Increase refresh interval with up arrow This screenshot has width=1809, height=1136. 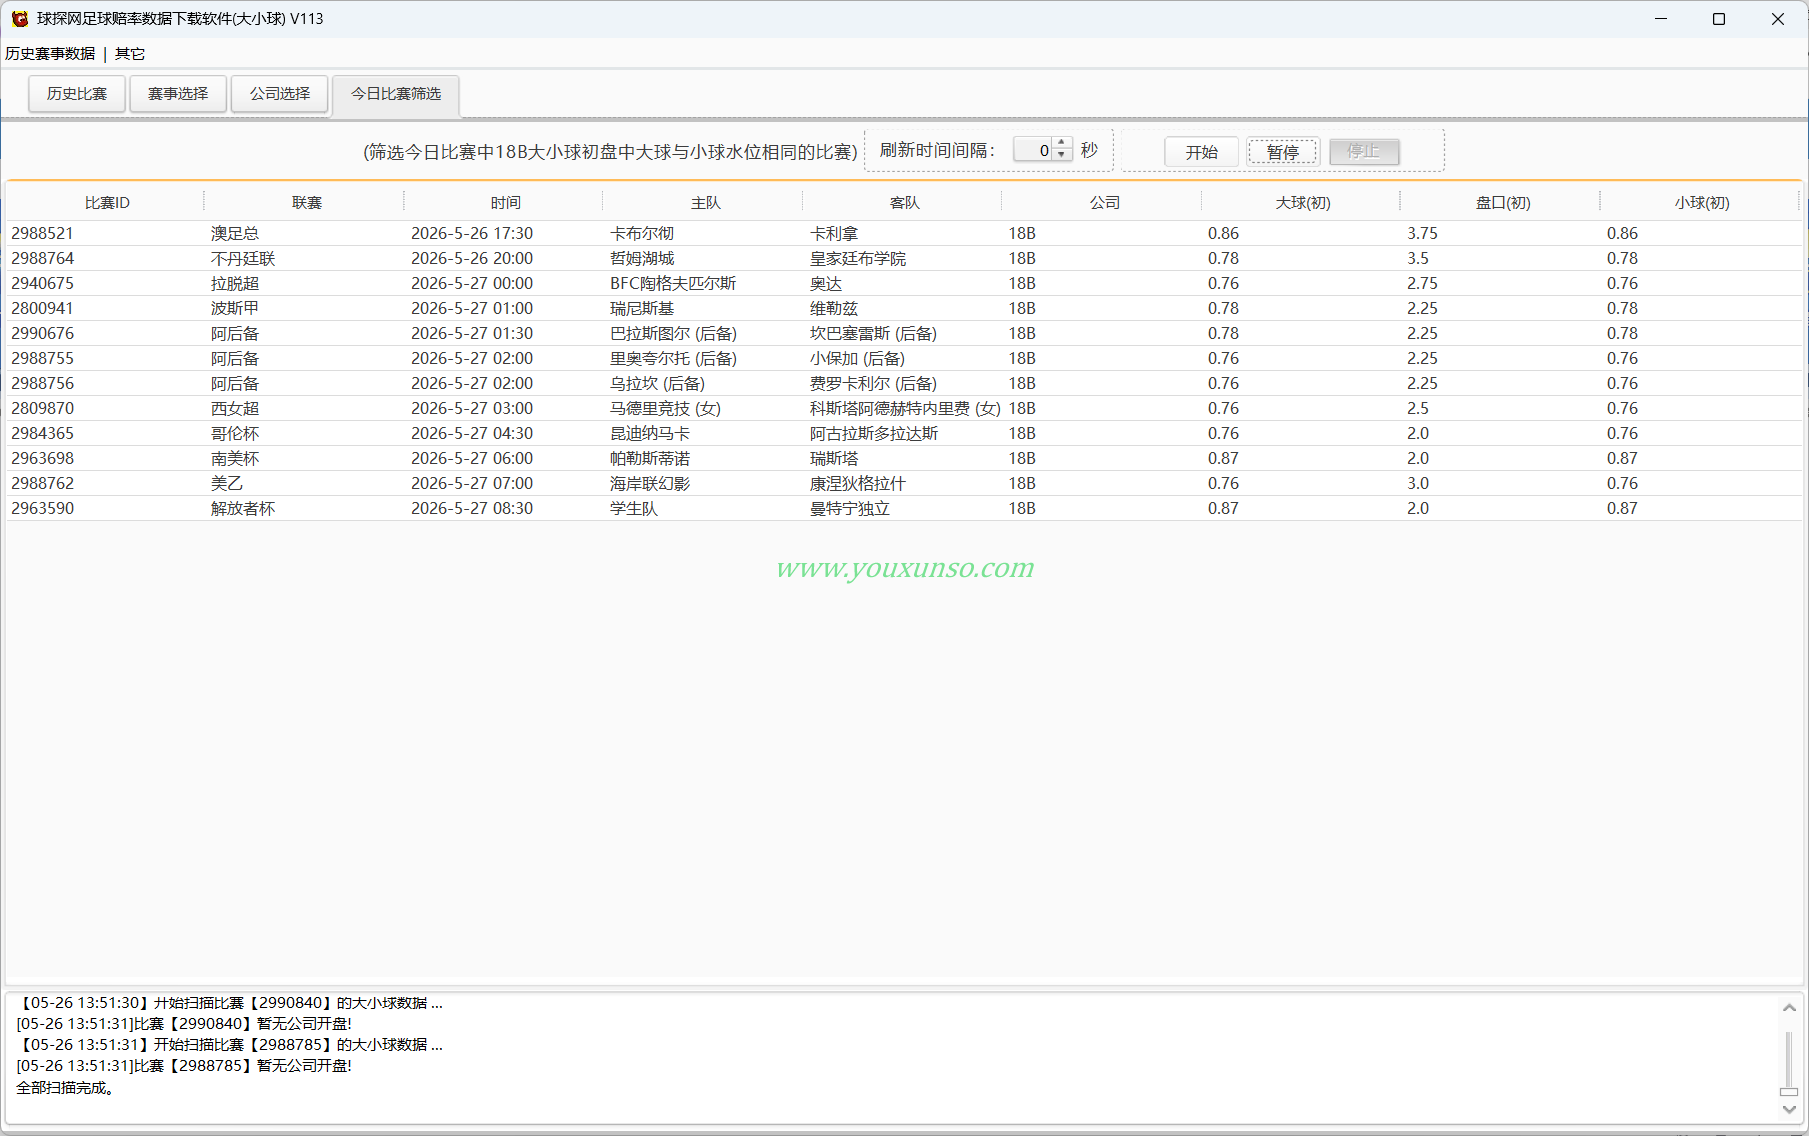[1062, 144]
